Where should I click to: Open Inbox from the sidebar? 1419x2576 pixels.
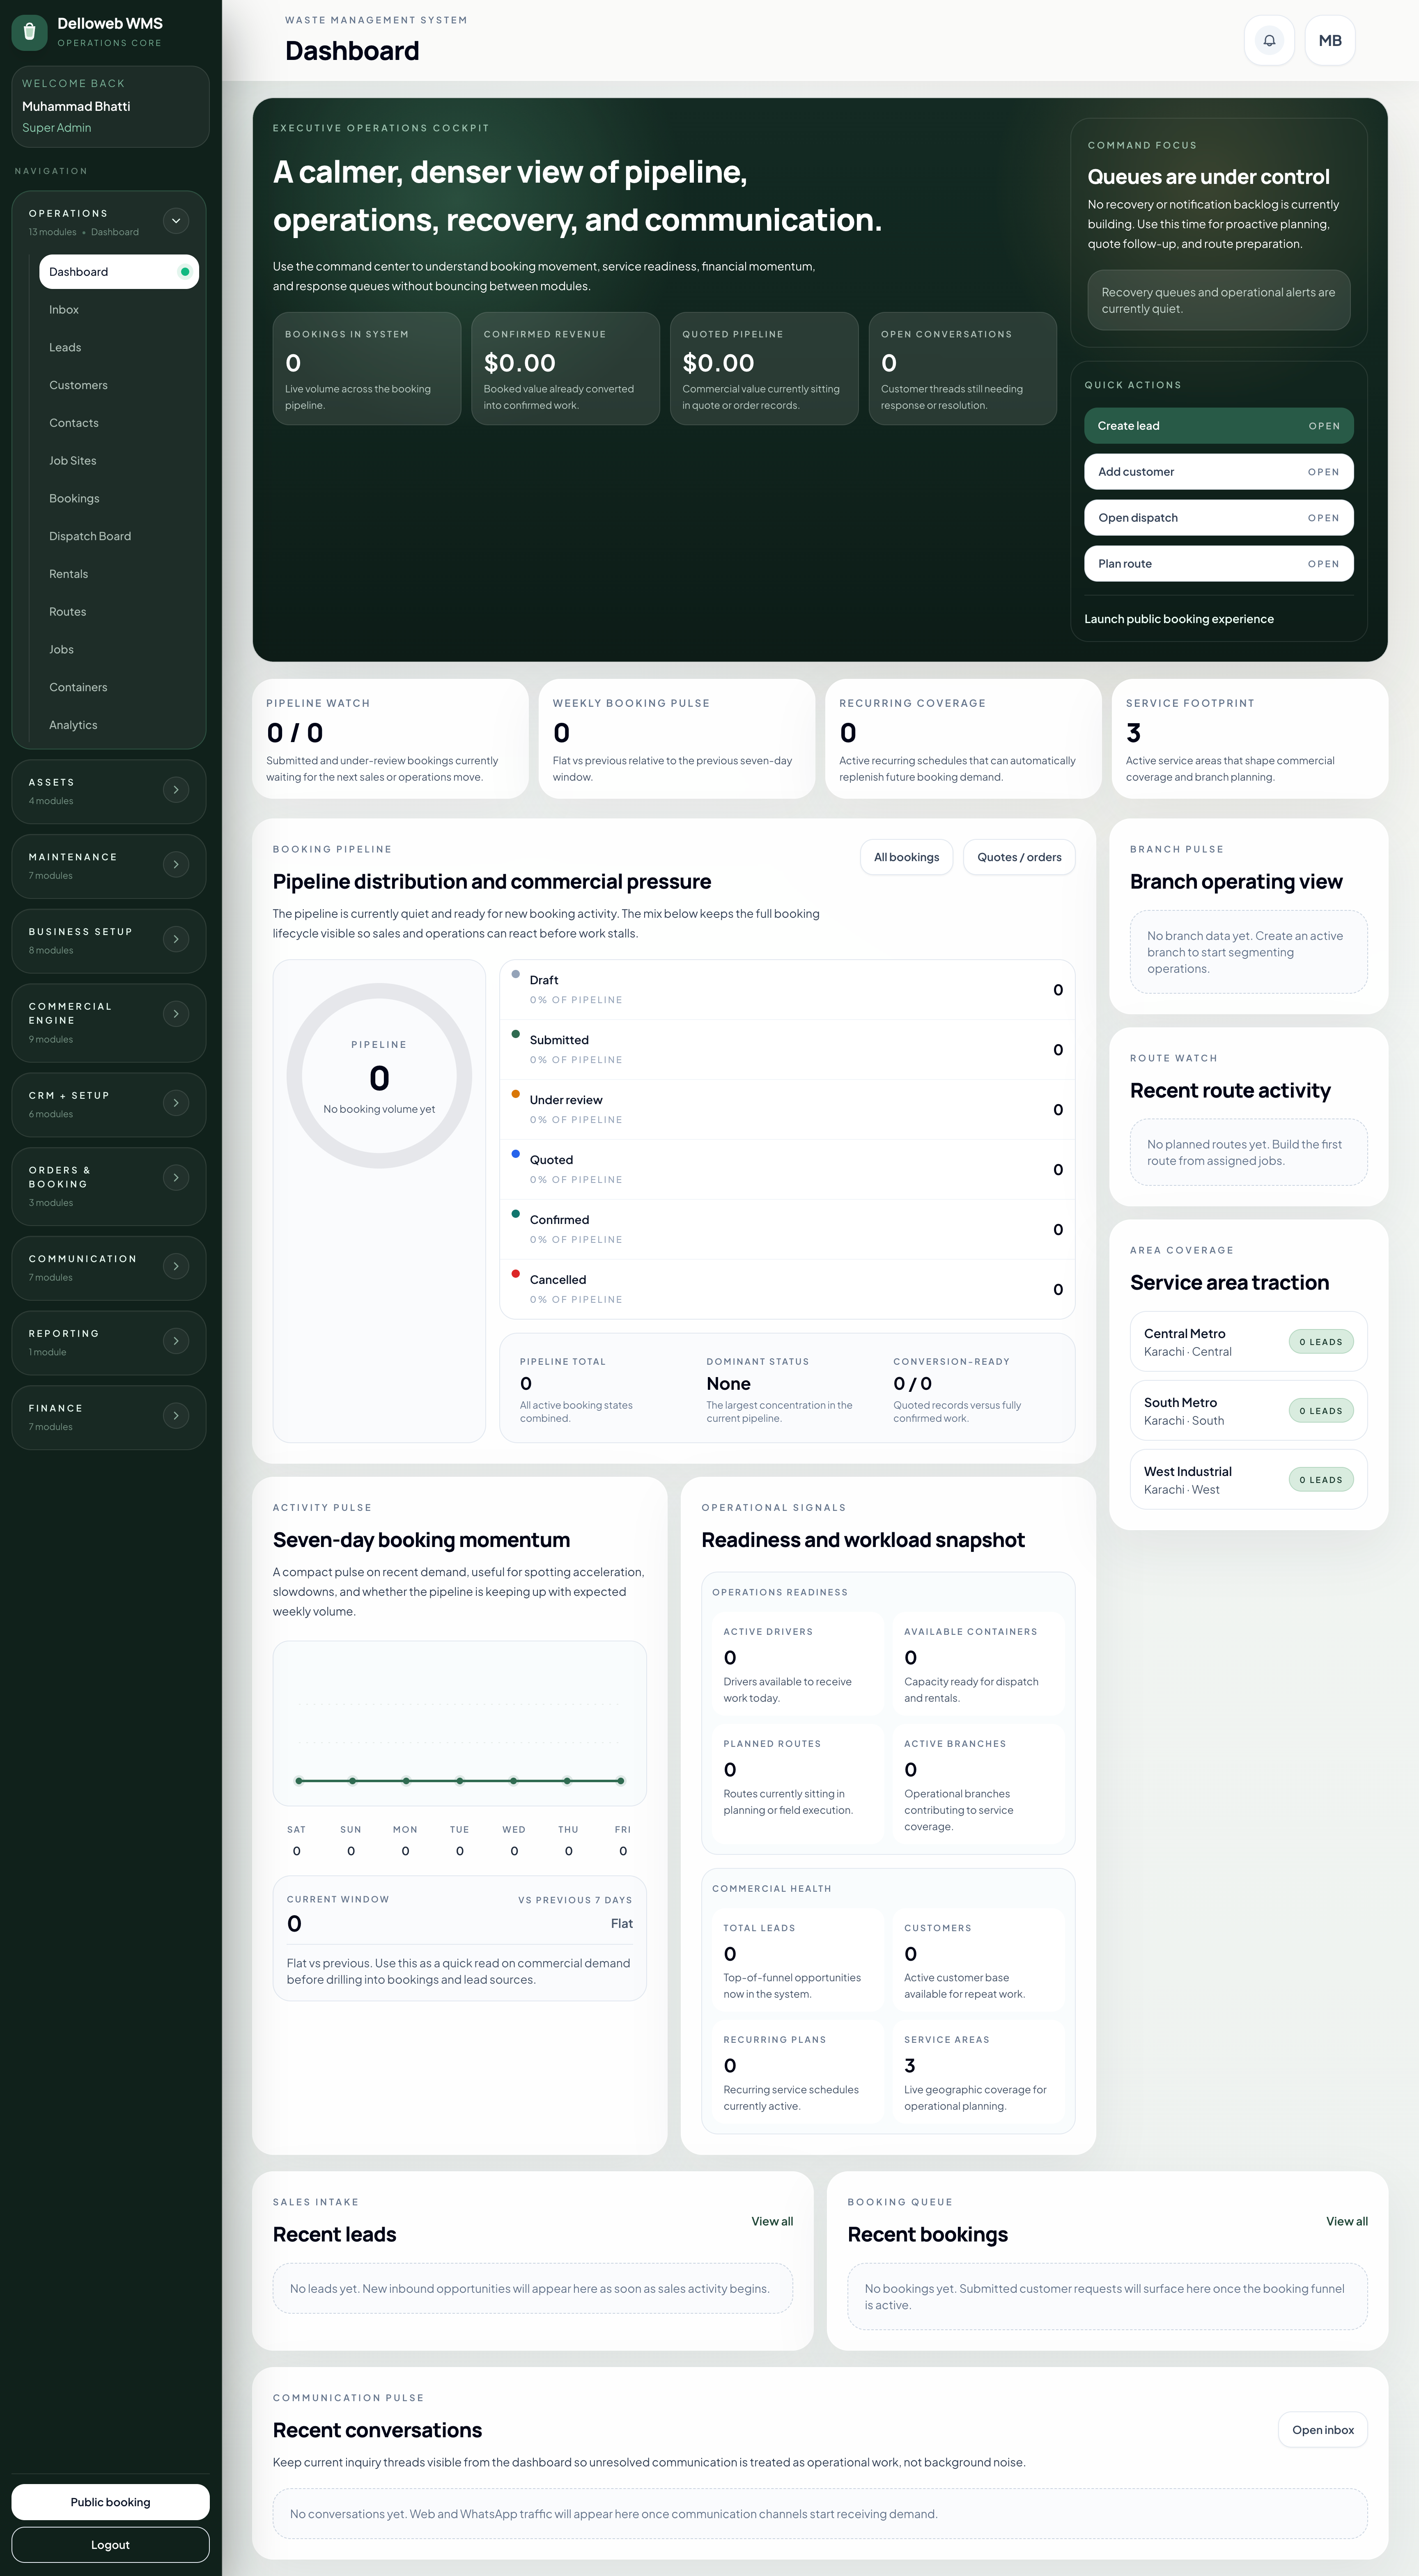click(x=119, y=310)
